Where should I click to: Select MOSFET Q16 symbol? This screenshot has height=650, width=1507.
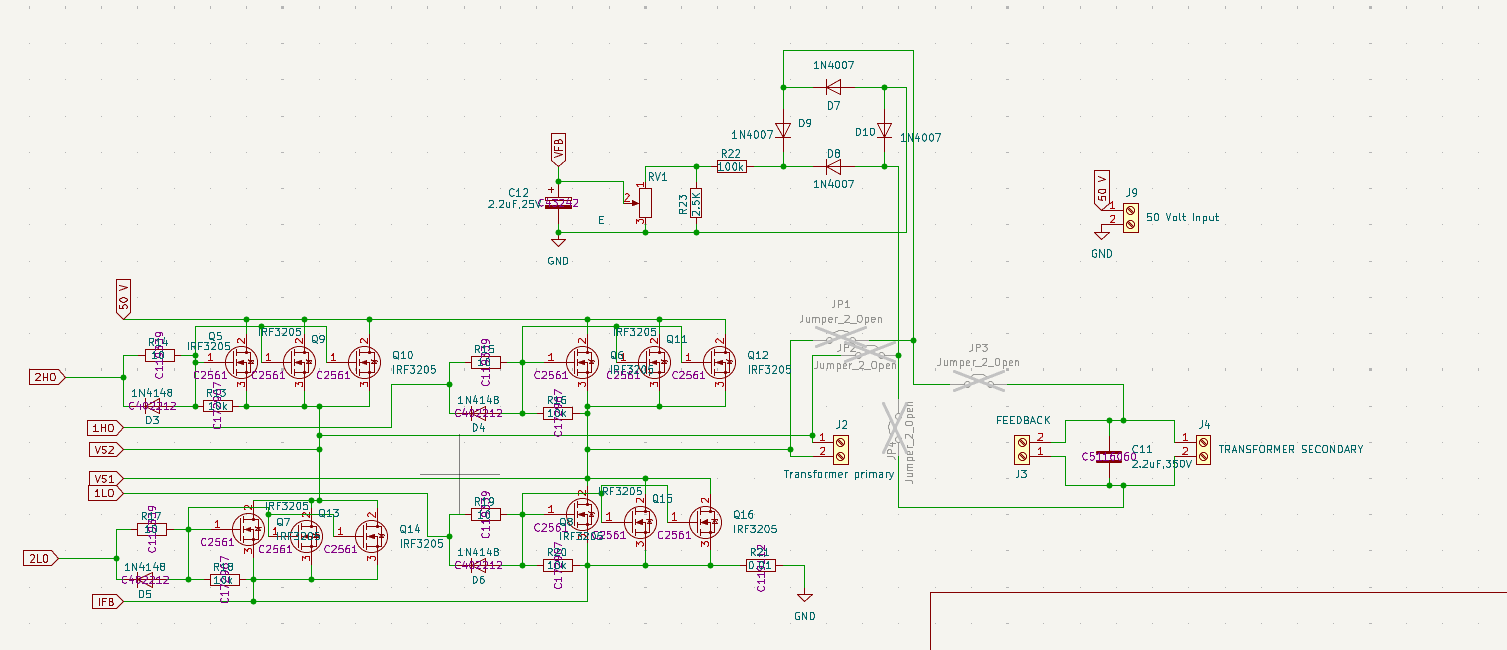click(705, 520)
